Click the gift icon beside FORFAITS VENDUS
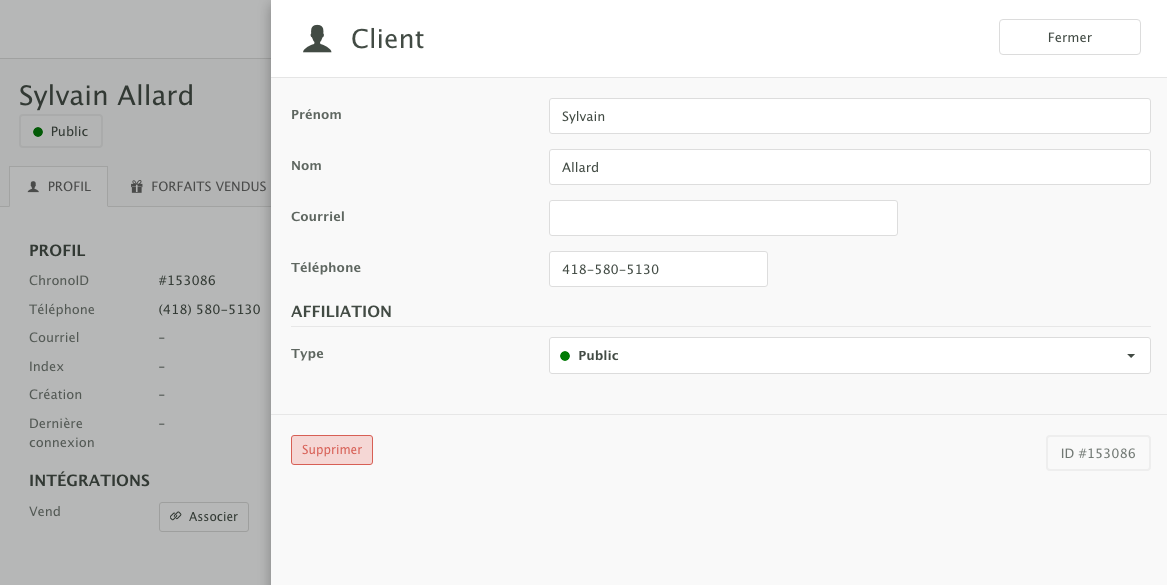Screen dimensions: 1167x585 point(137,187)
